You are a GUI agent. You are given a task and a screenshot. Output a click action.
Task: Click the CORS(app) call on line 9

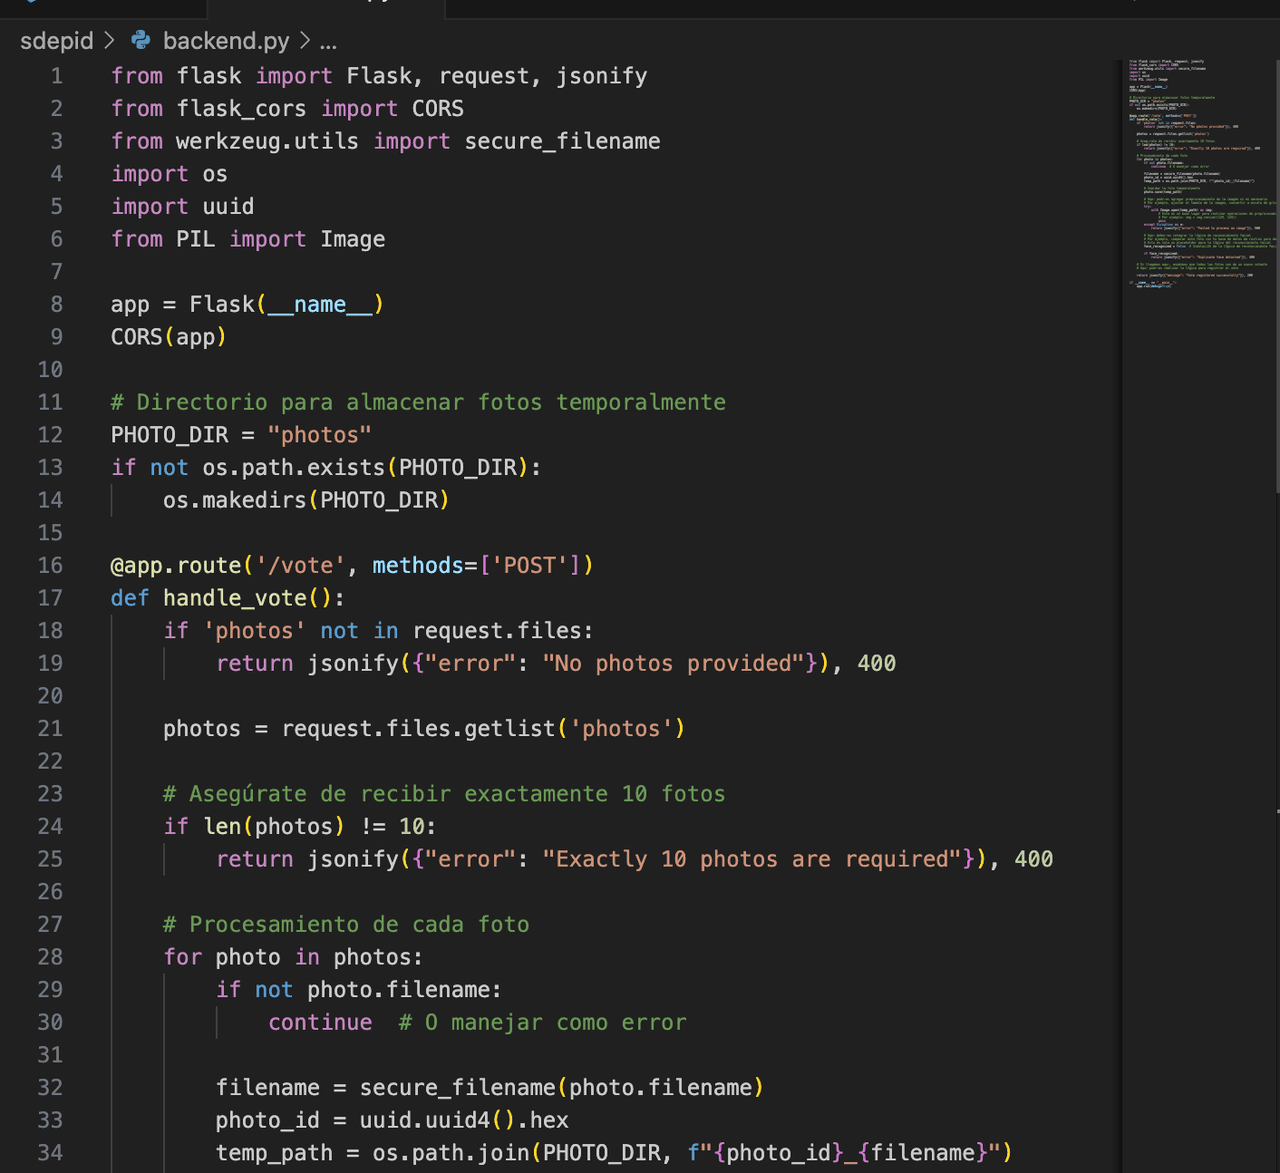[x=168, y=337]
